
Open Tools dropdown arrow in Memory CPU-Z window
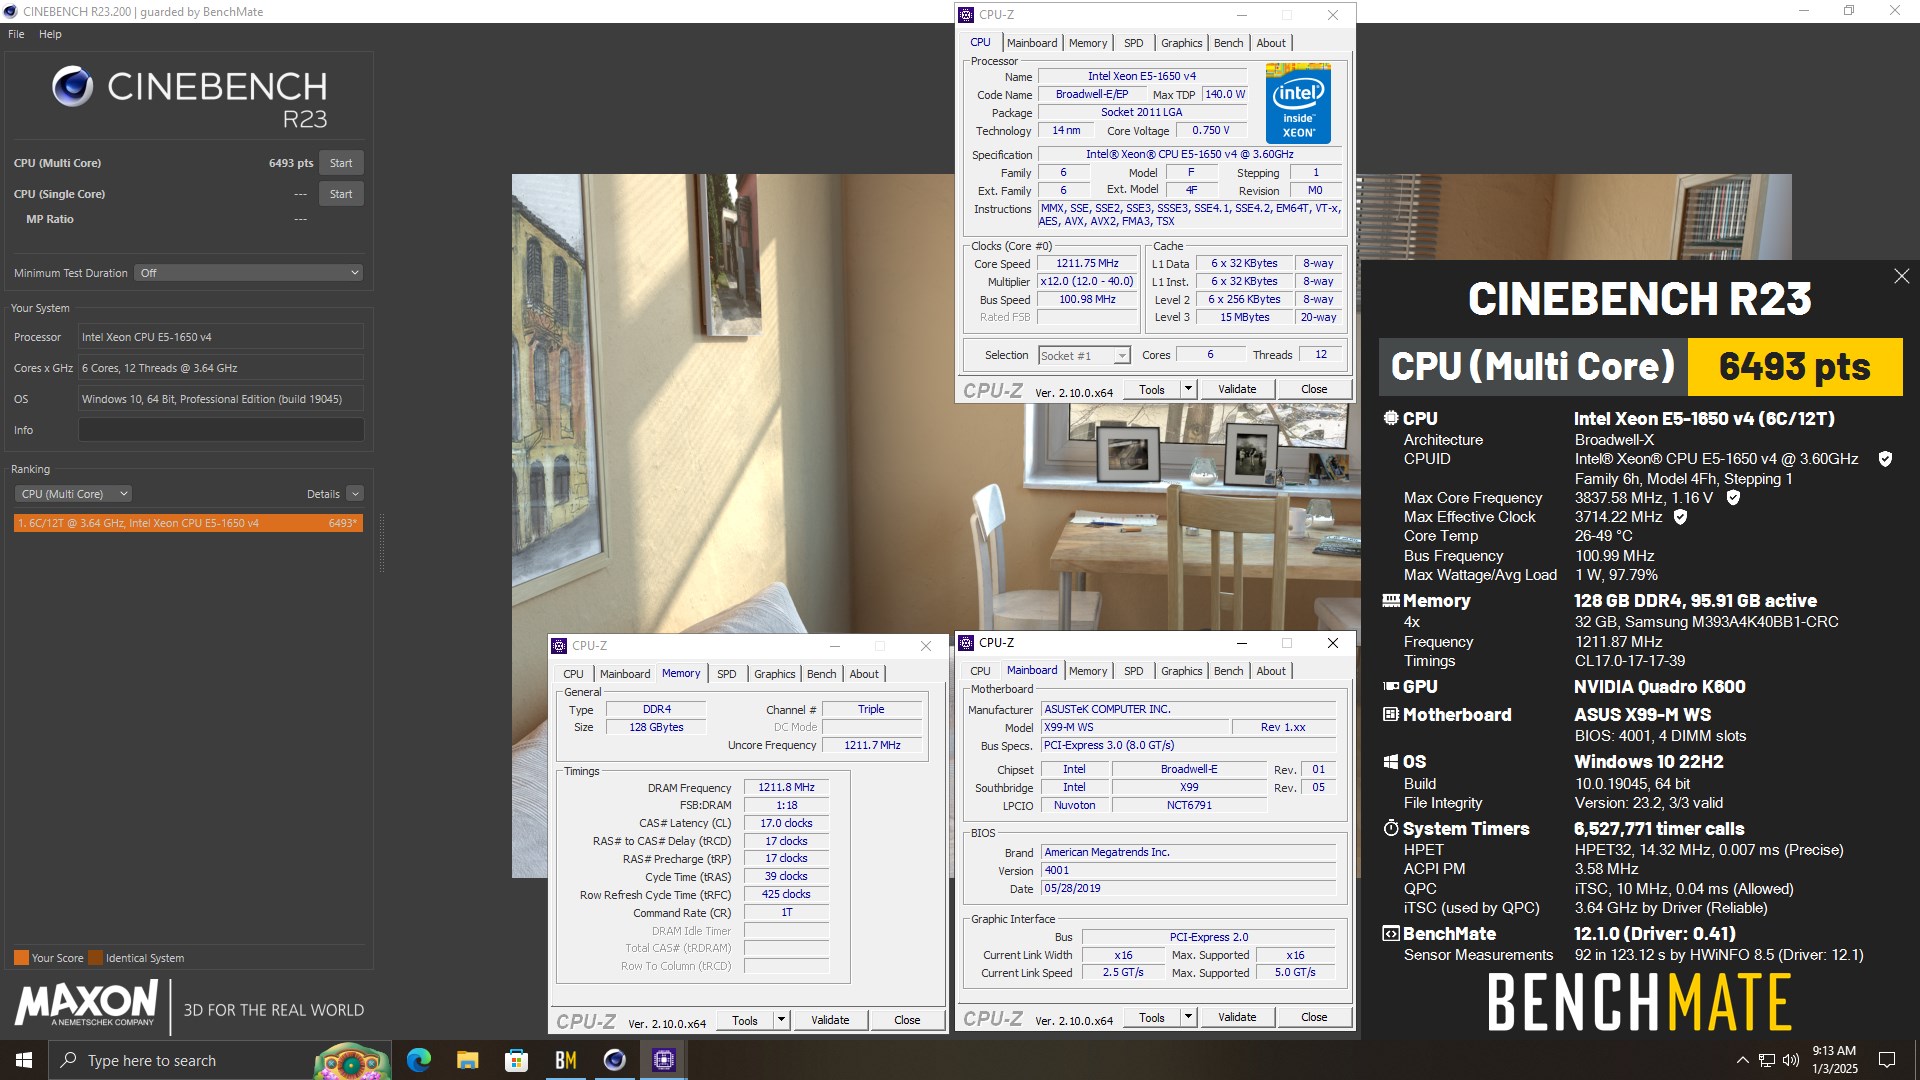[781, 1020]
